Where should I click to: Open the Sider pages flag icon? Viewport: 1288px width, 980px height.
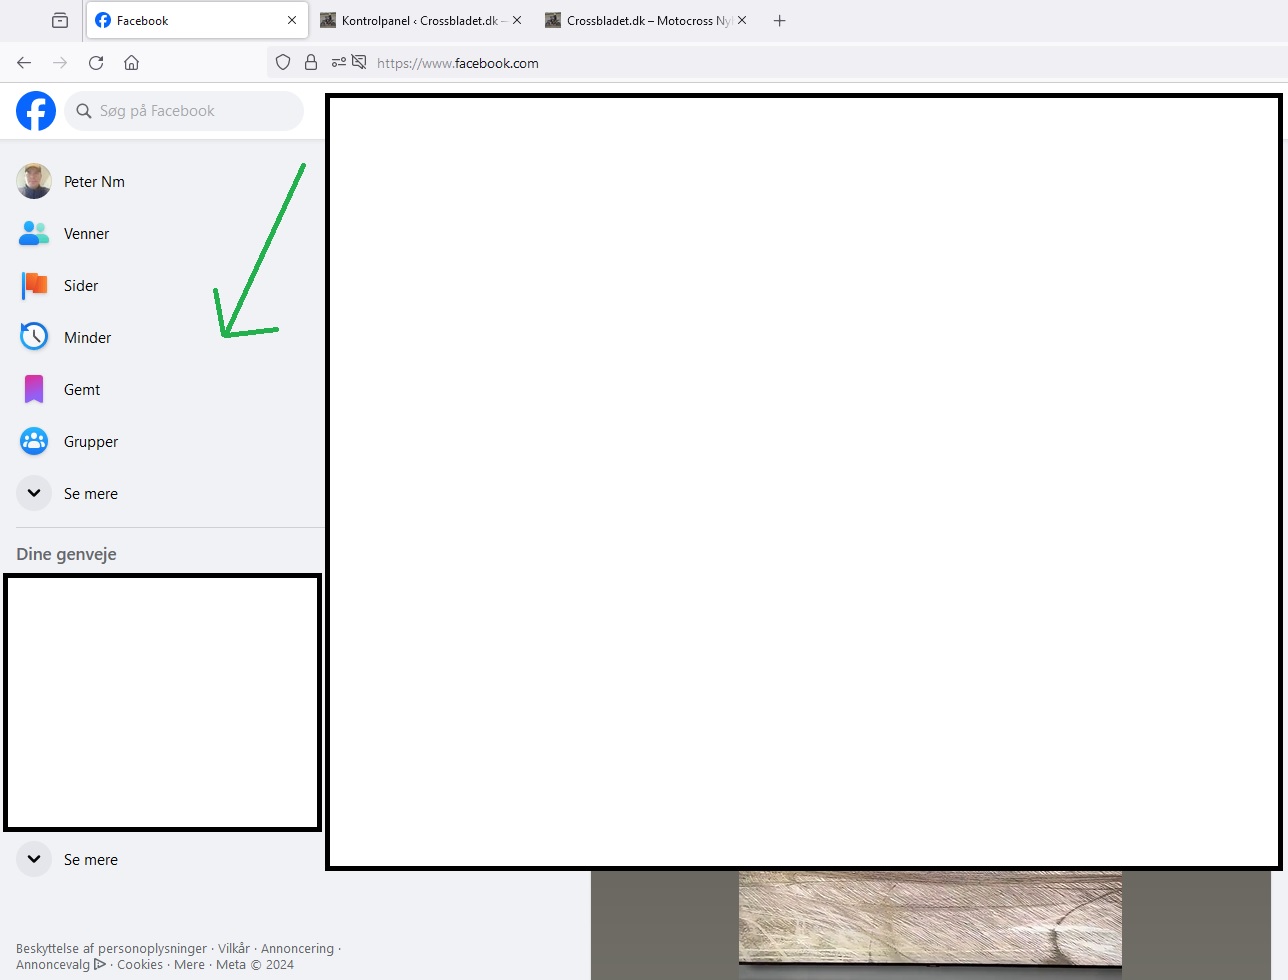pyautogui.click(x=34, y=285)
